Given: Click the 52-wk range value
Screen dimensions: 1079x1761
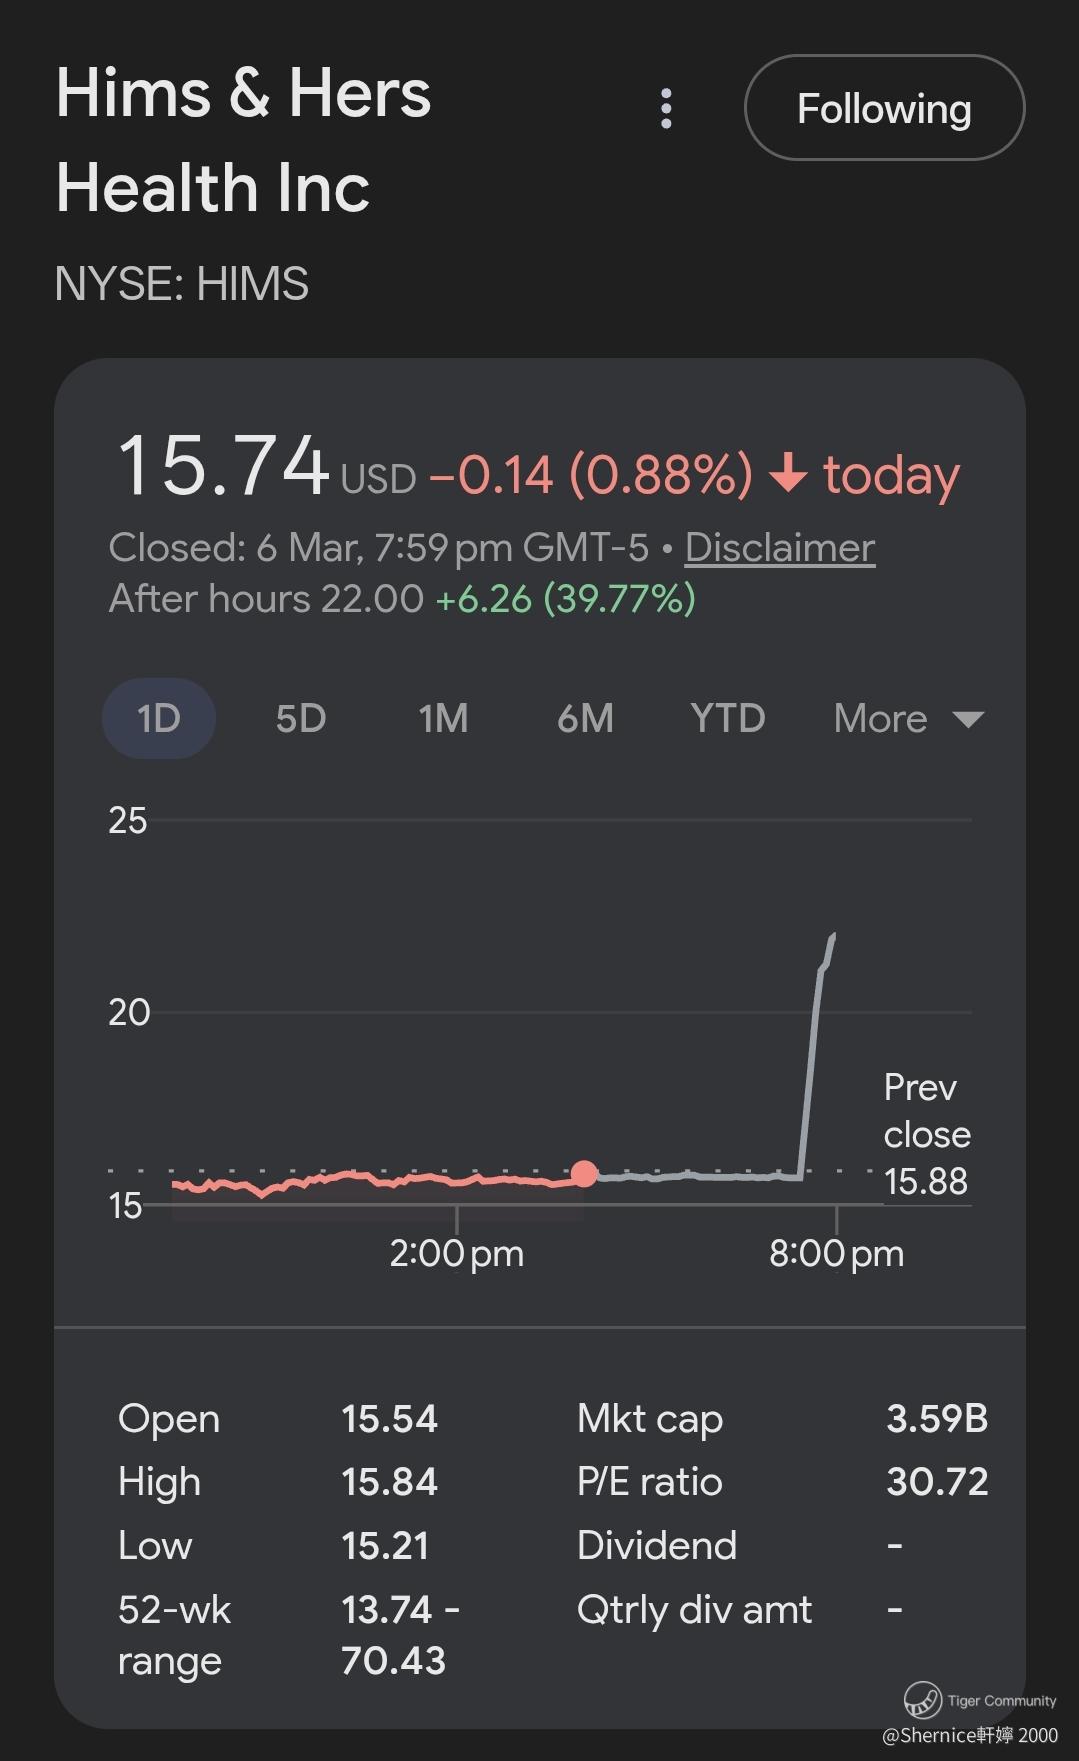Looking at the screenshot, I should pyautogui.click(x=399, y=1634).
